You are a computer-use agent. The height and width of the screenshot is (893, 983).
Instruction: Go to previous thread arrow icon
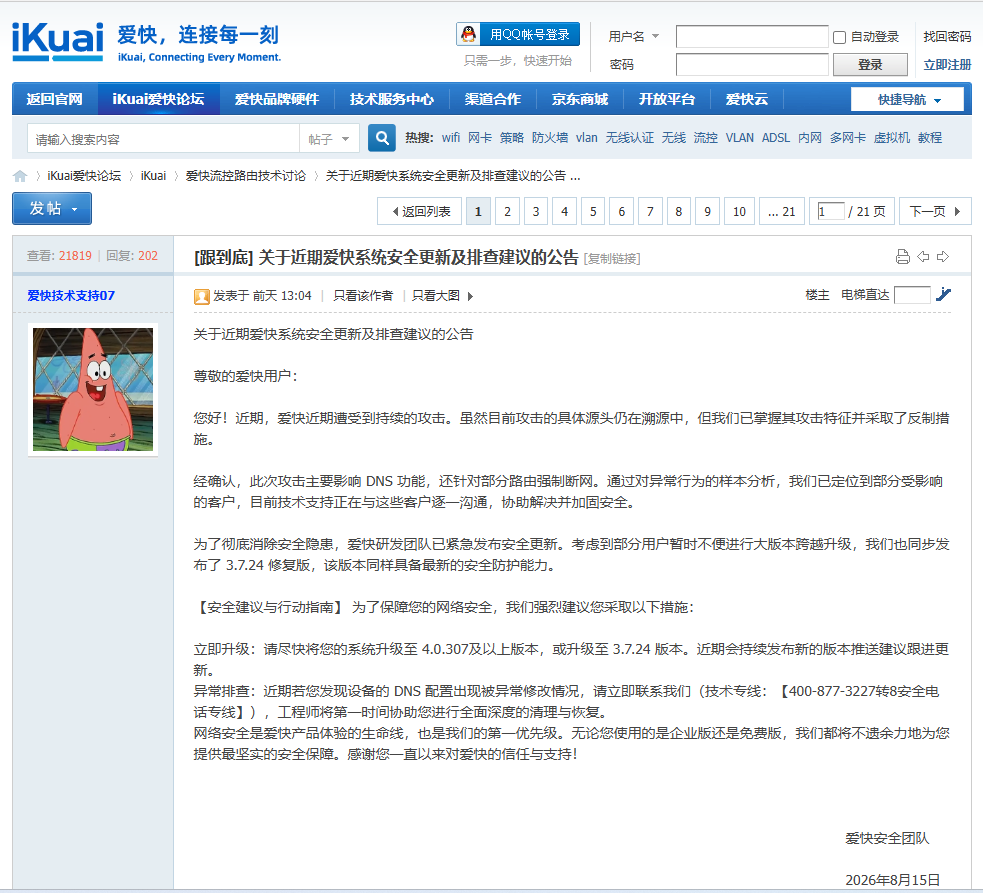click(x=923, y=256)
